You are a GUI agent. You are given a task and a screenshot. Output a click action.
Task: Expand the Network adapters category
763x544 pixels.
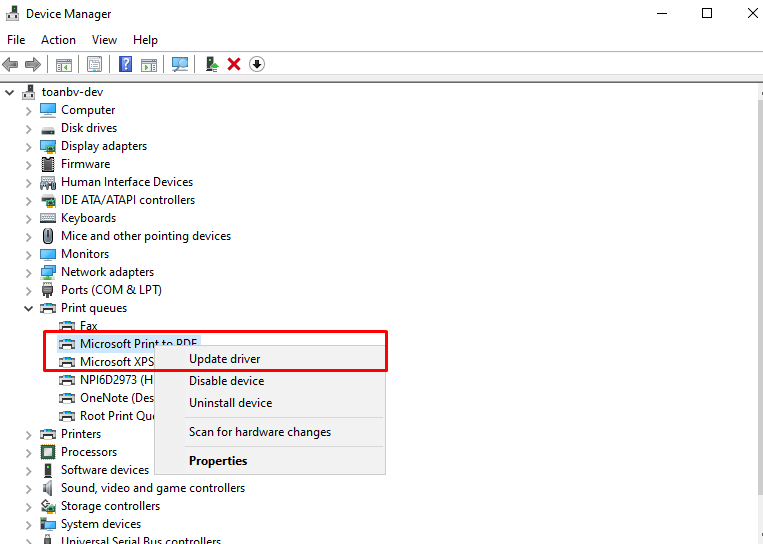(x=28, y=272)
